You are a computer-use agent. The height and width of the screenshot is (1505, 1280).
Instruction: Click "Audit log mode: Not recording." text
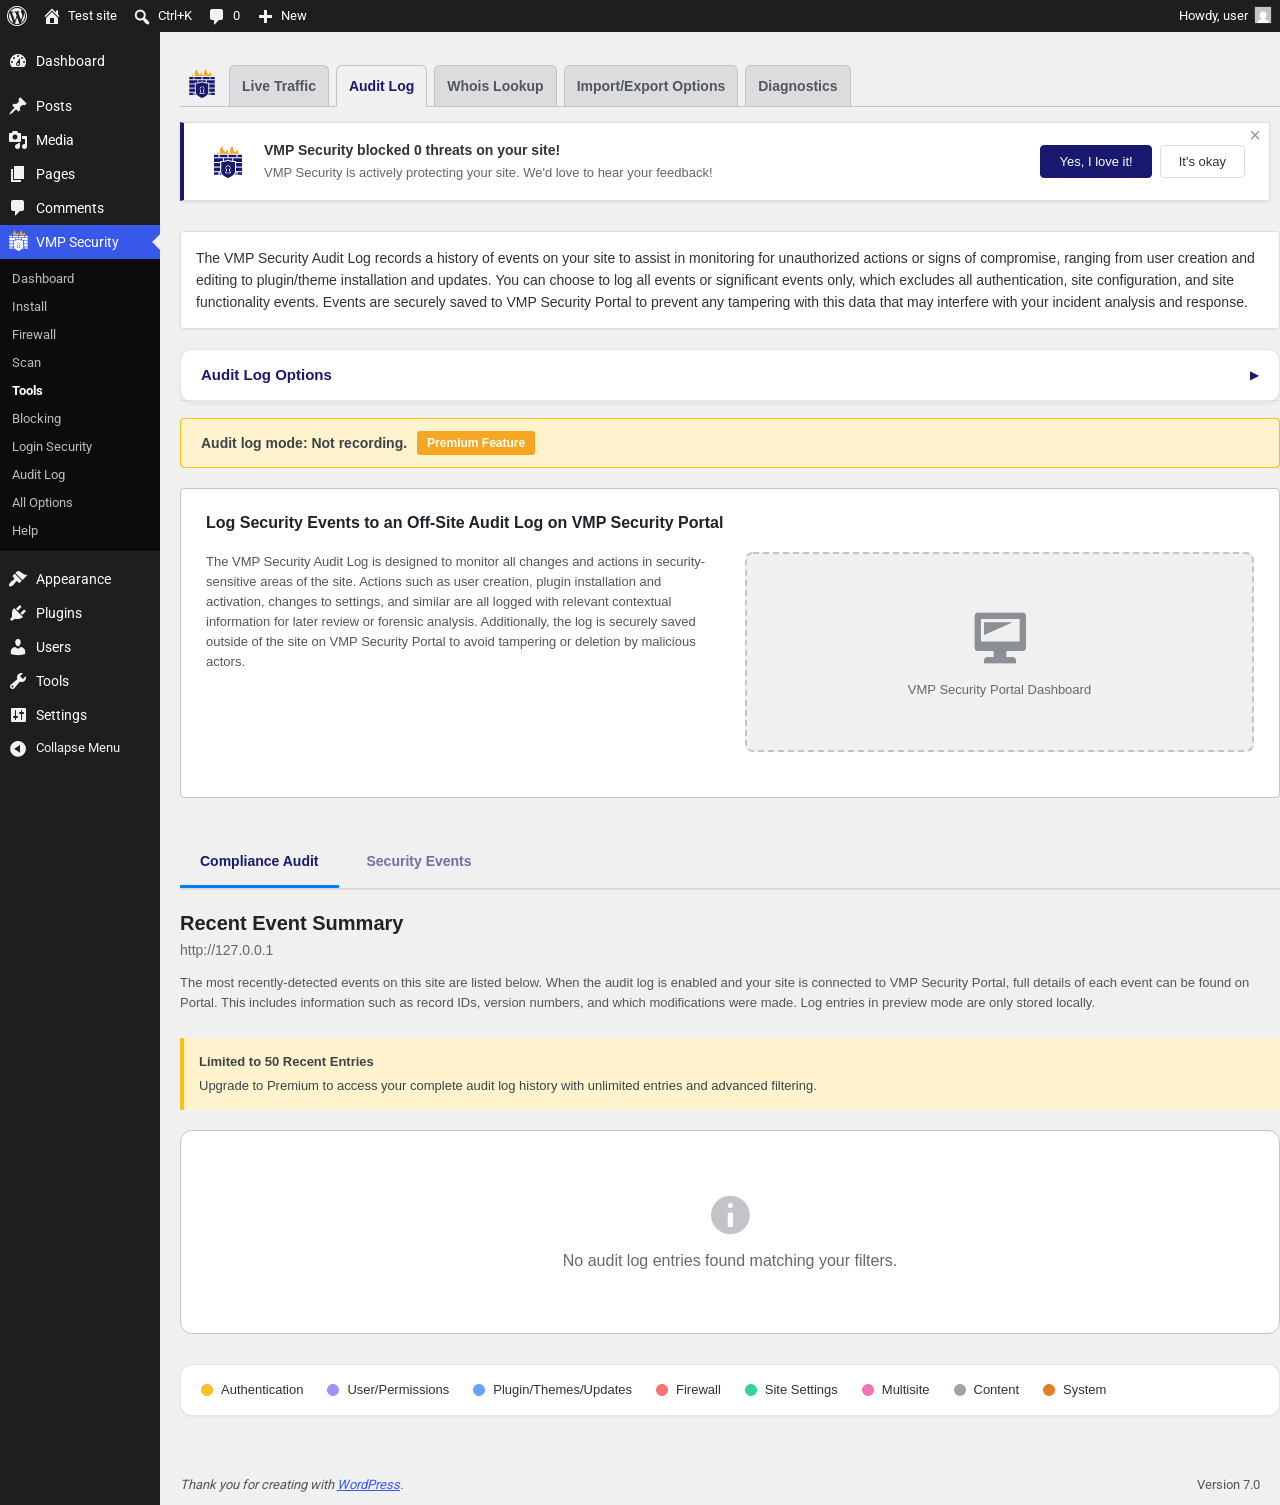coord(304,443)
